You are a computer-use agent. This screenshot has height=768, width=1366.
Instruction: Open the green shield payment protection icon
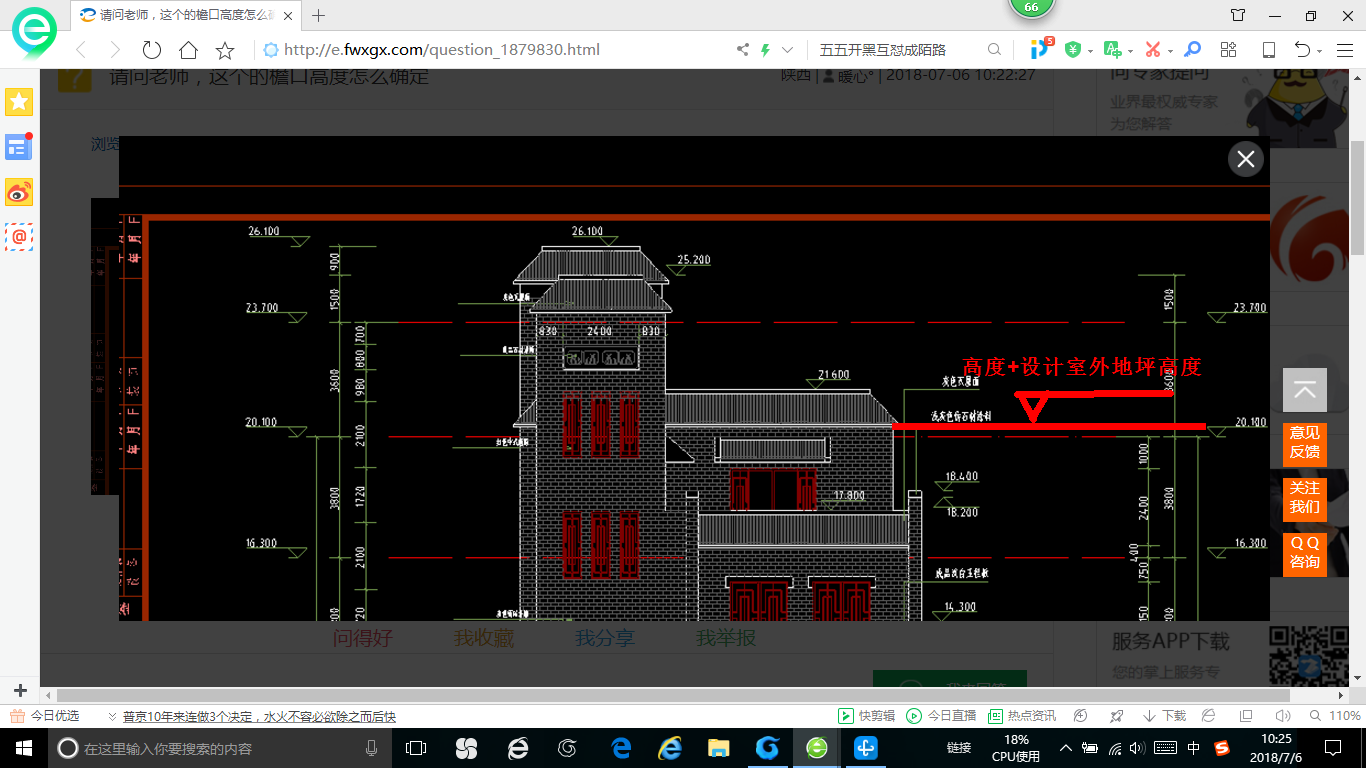1073,50
